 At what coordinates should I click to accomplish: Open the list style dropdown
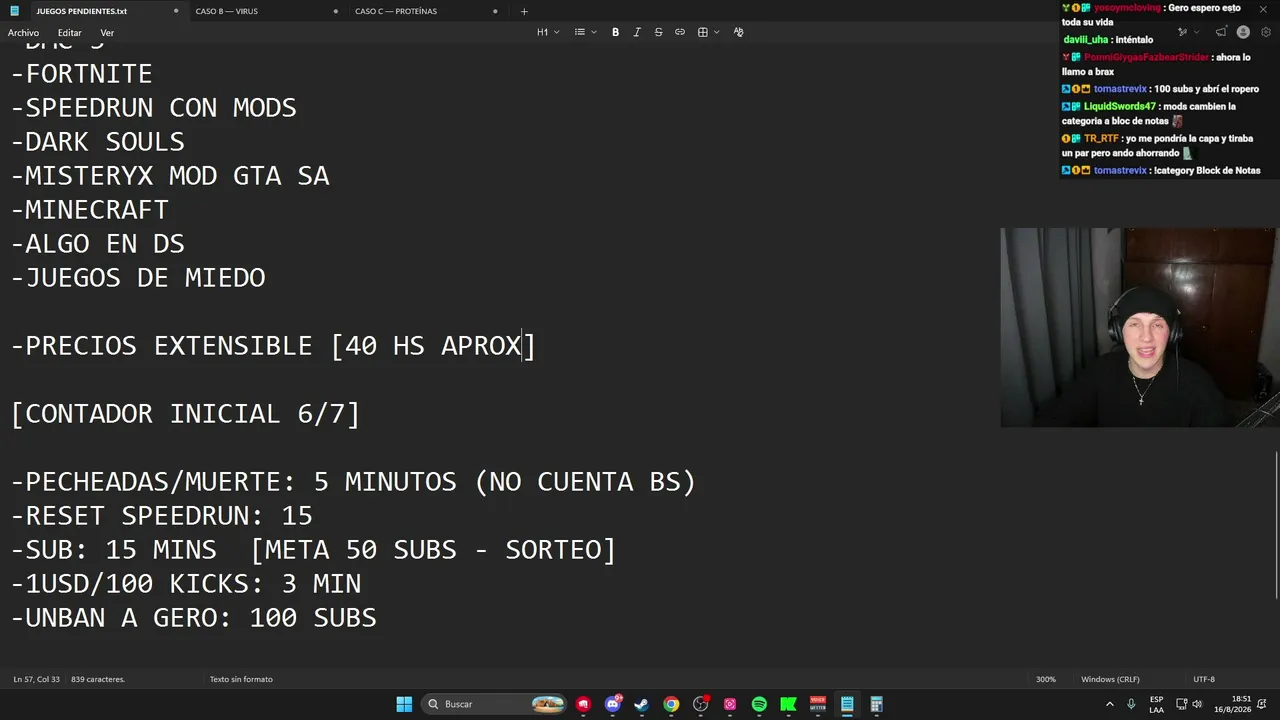click(585, 32)
